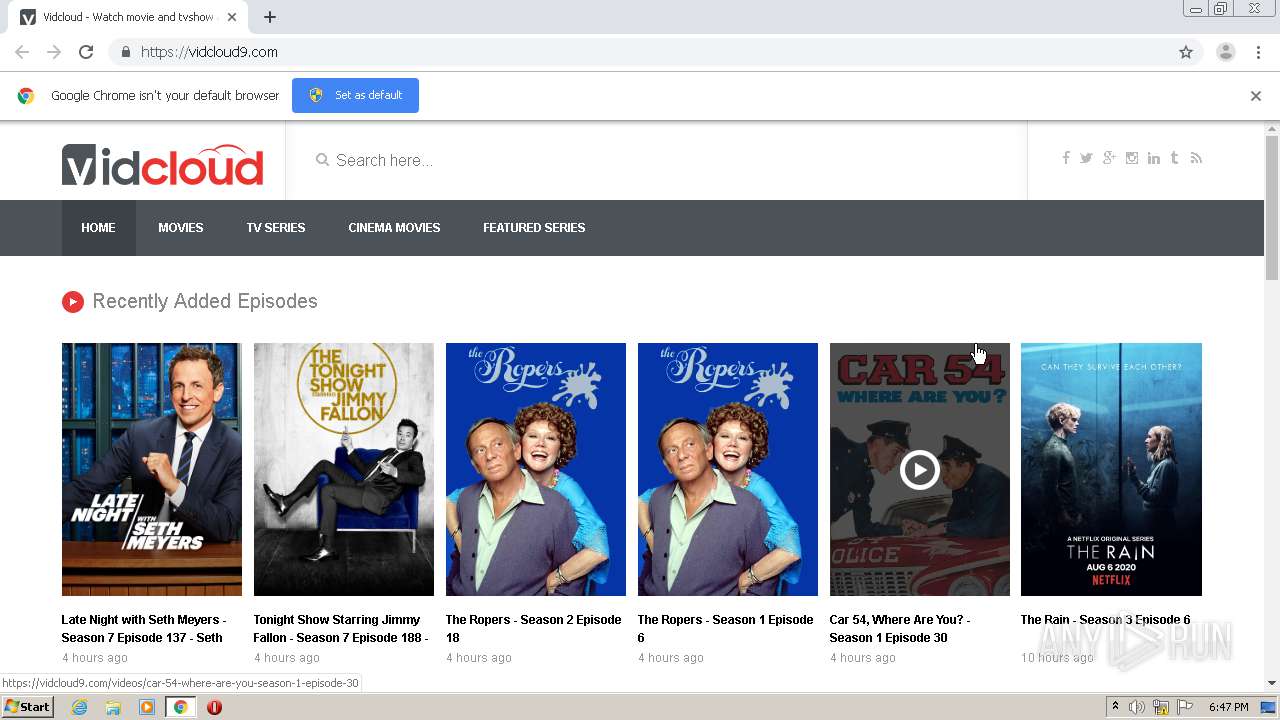Open the LinkedIn social icon
The height and width of the screenshot is (720, 1280).
coord(1154,158)
